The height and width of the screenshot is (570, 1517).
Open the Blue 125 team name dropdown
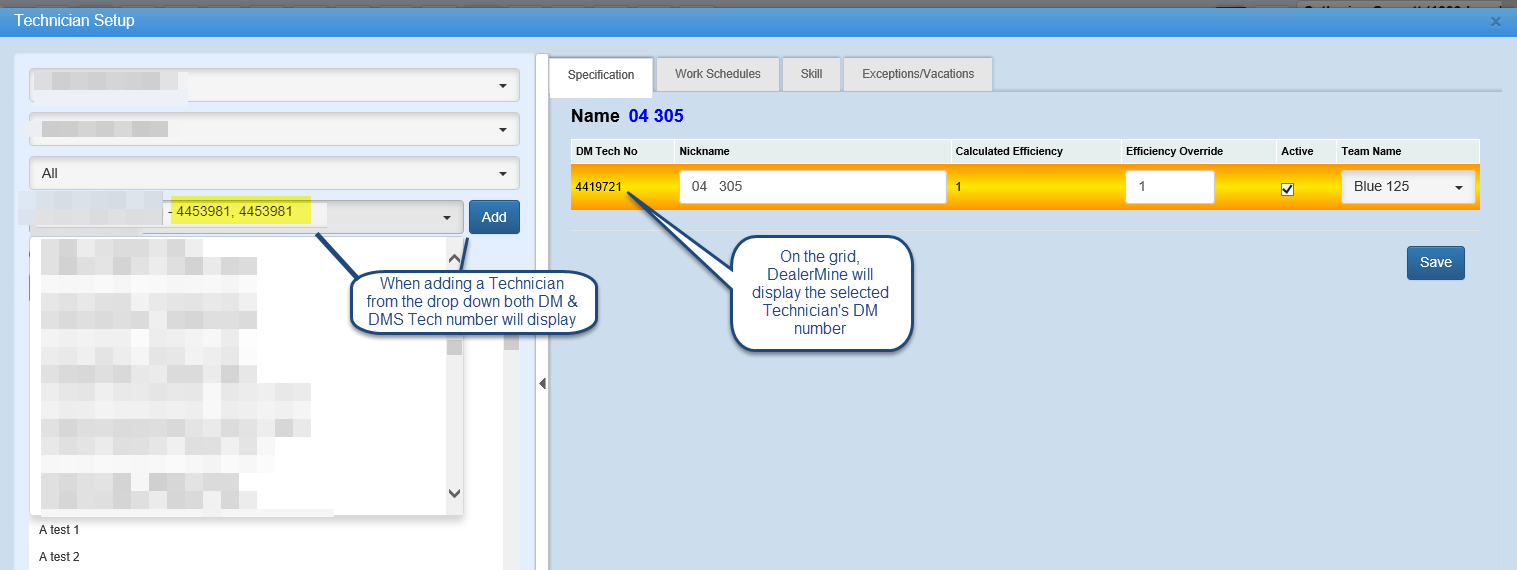(x=1407, y=187)
